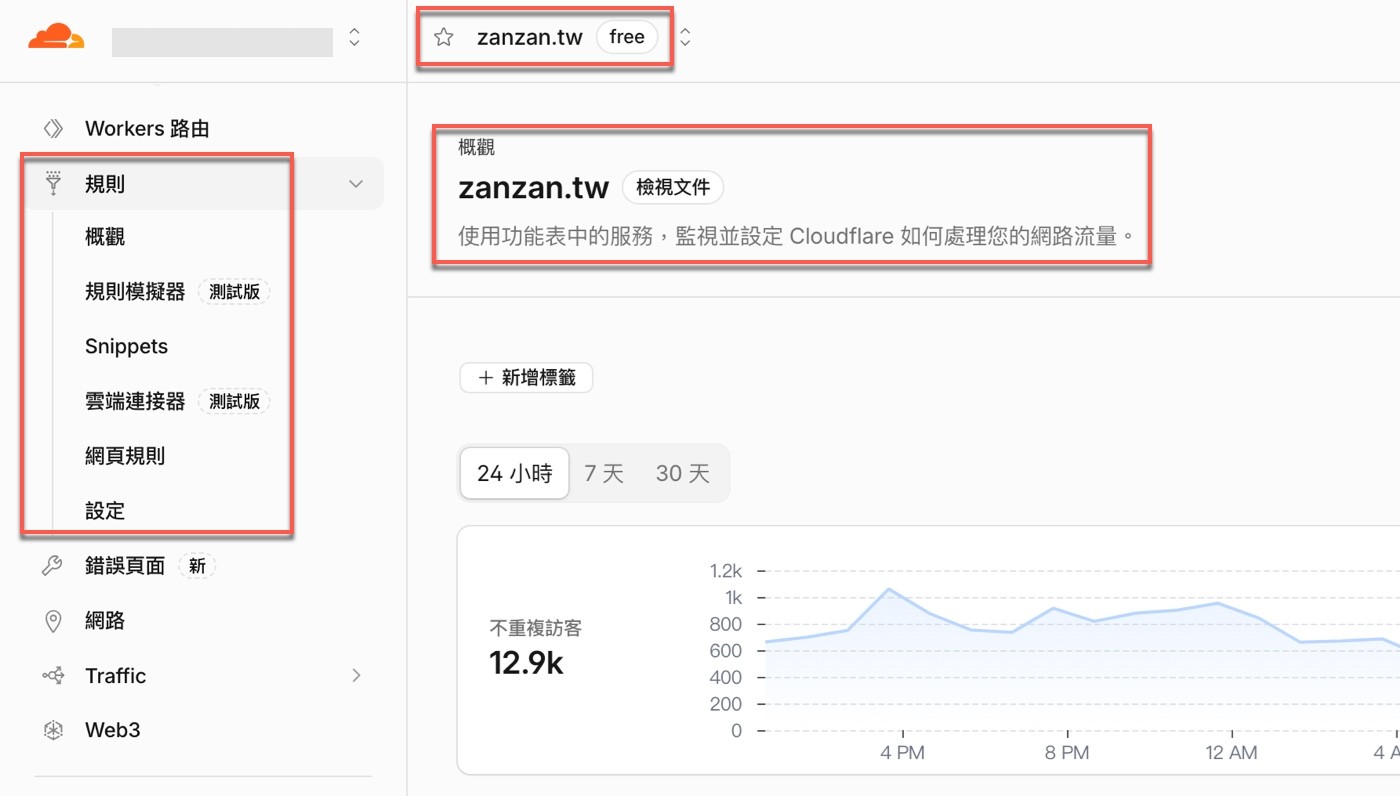The image size is (1400, 796).
Task: Select the 30 天 time range tab
Action: pyautogui.click(x=683, y=473)
